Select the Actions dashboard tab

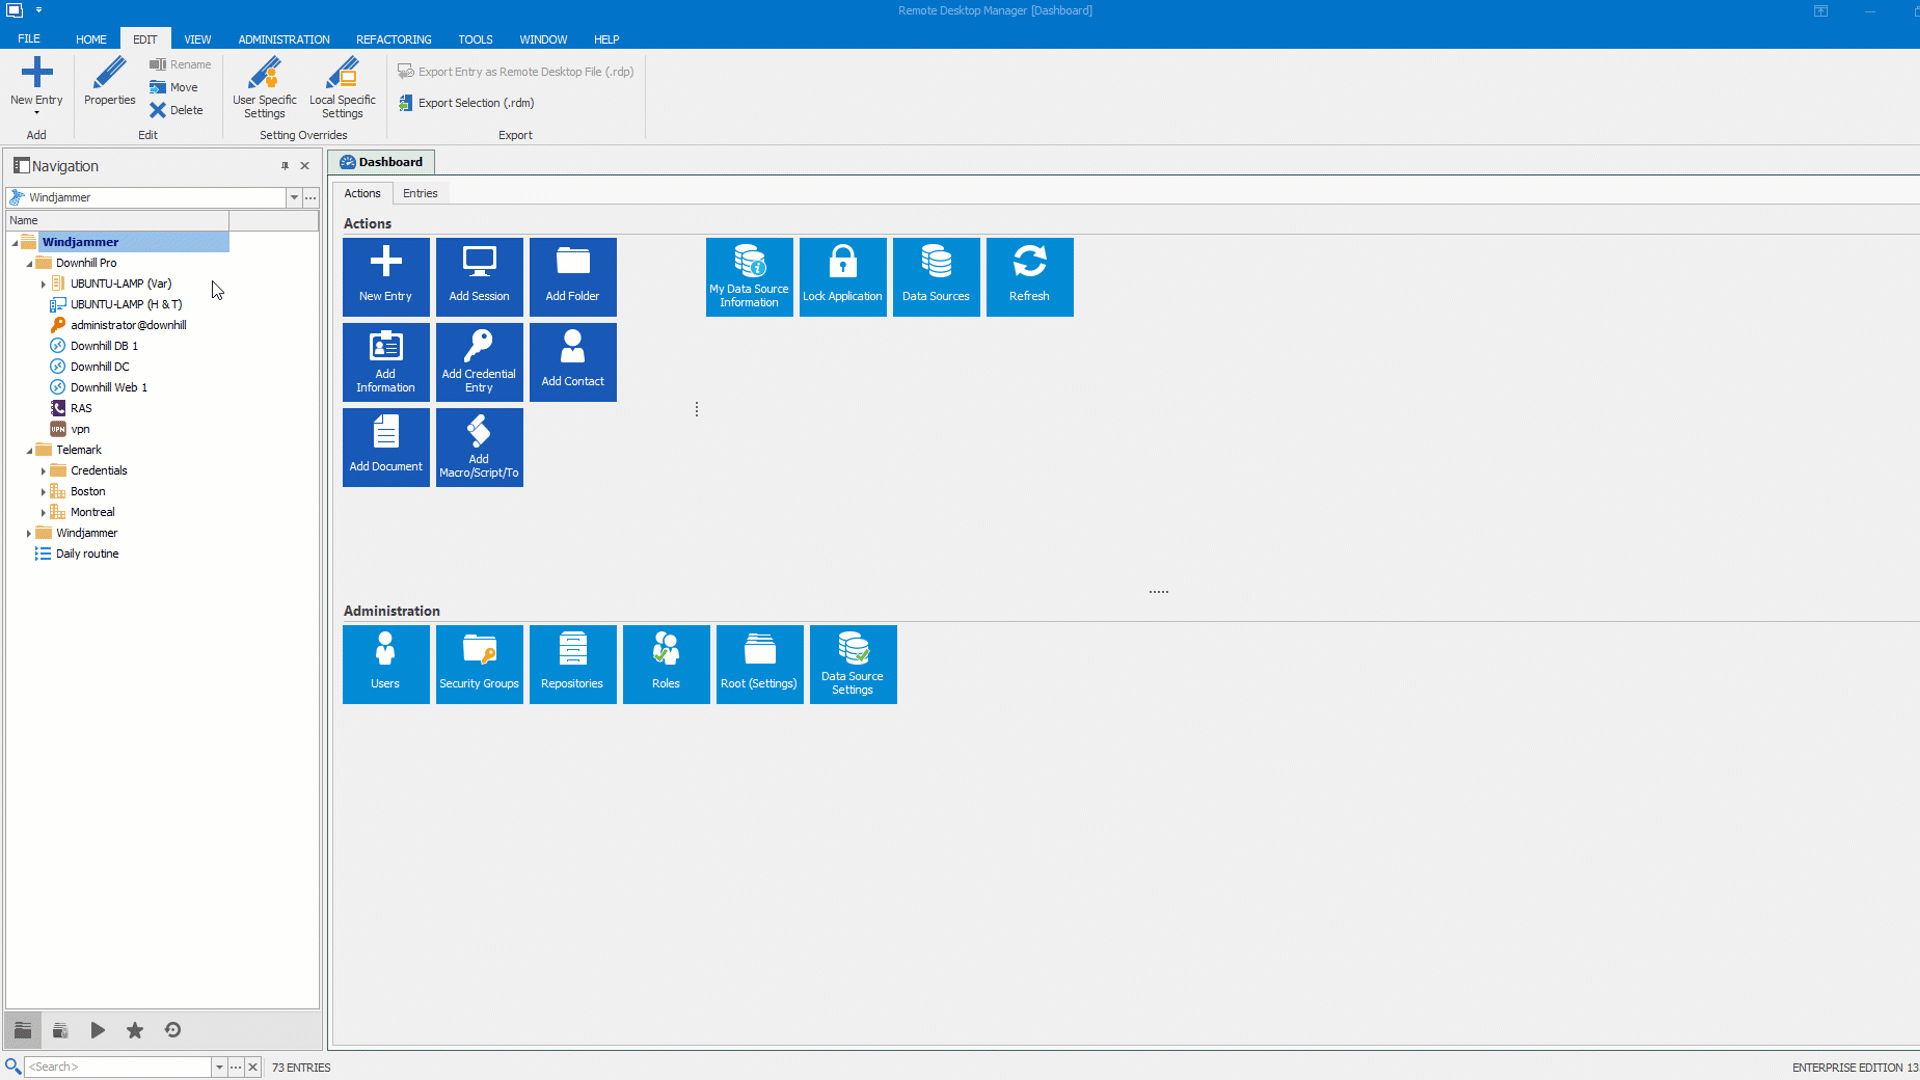[362, 193]
